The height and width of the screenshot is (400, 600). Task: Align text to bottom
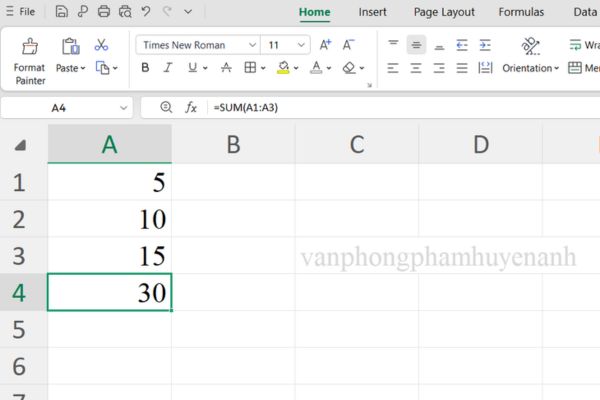[x=439, y=46]
